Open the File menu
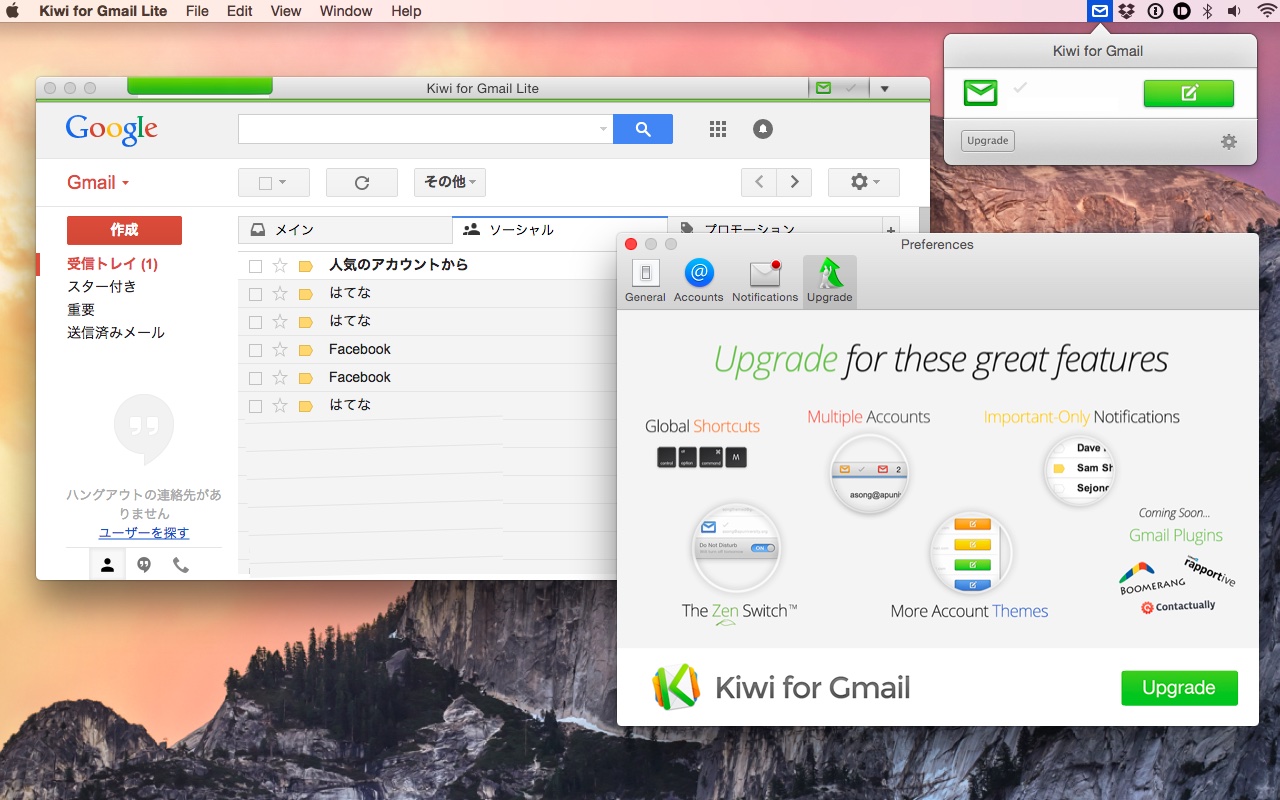 pos(197,11)
